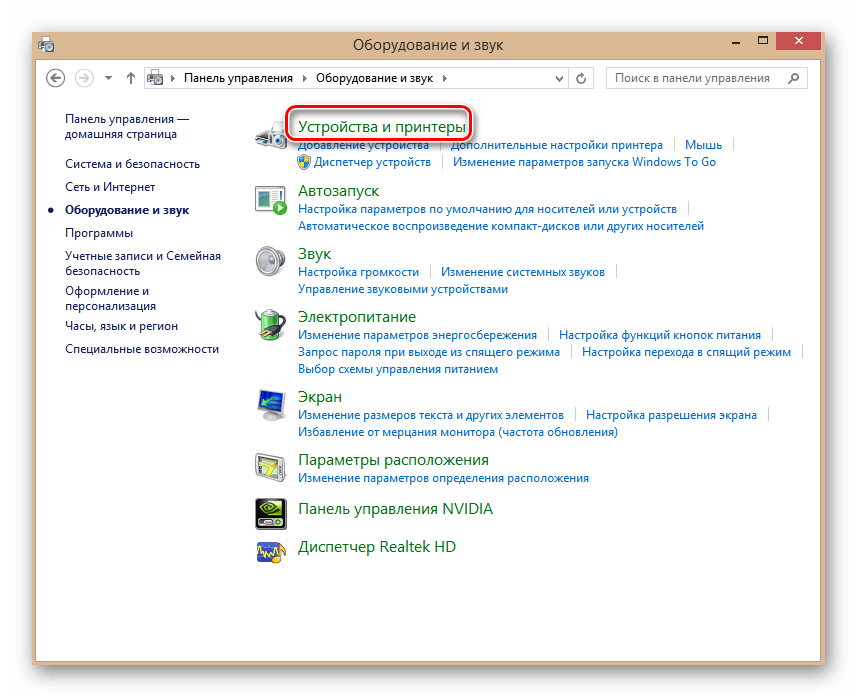
Task: Open Панель управления NVIDIA via its icon
Action: [x=270, y=512]
